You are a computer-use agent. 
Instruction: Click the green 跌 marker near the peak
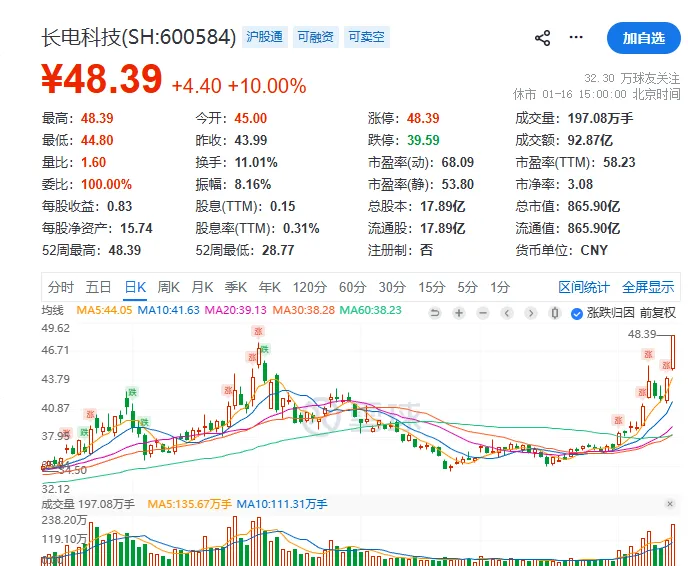[265, 349]
